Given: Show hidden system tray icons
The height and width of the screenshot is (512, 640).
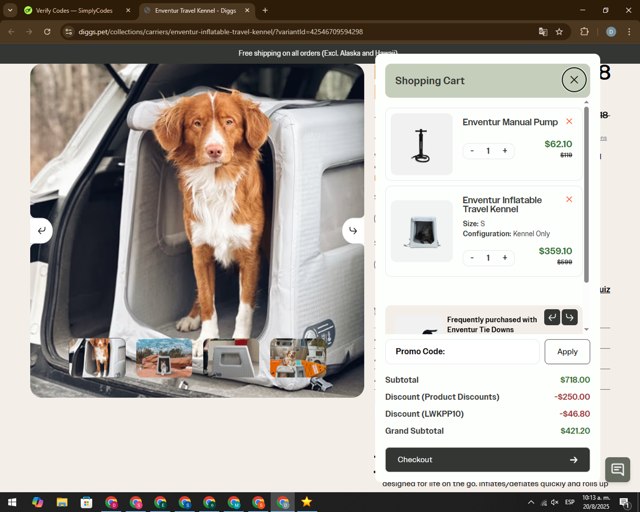Looking at the screenshot, I should (x=531, y=502).
